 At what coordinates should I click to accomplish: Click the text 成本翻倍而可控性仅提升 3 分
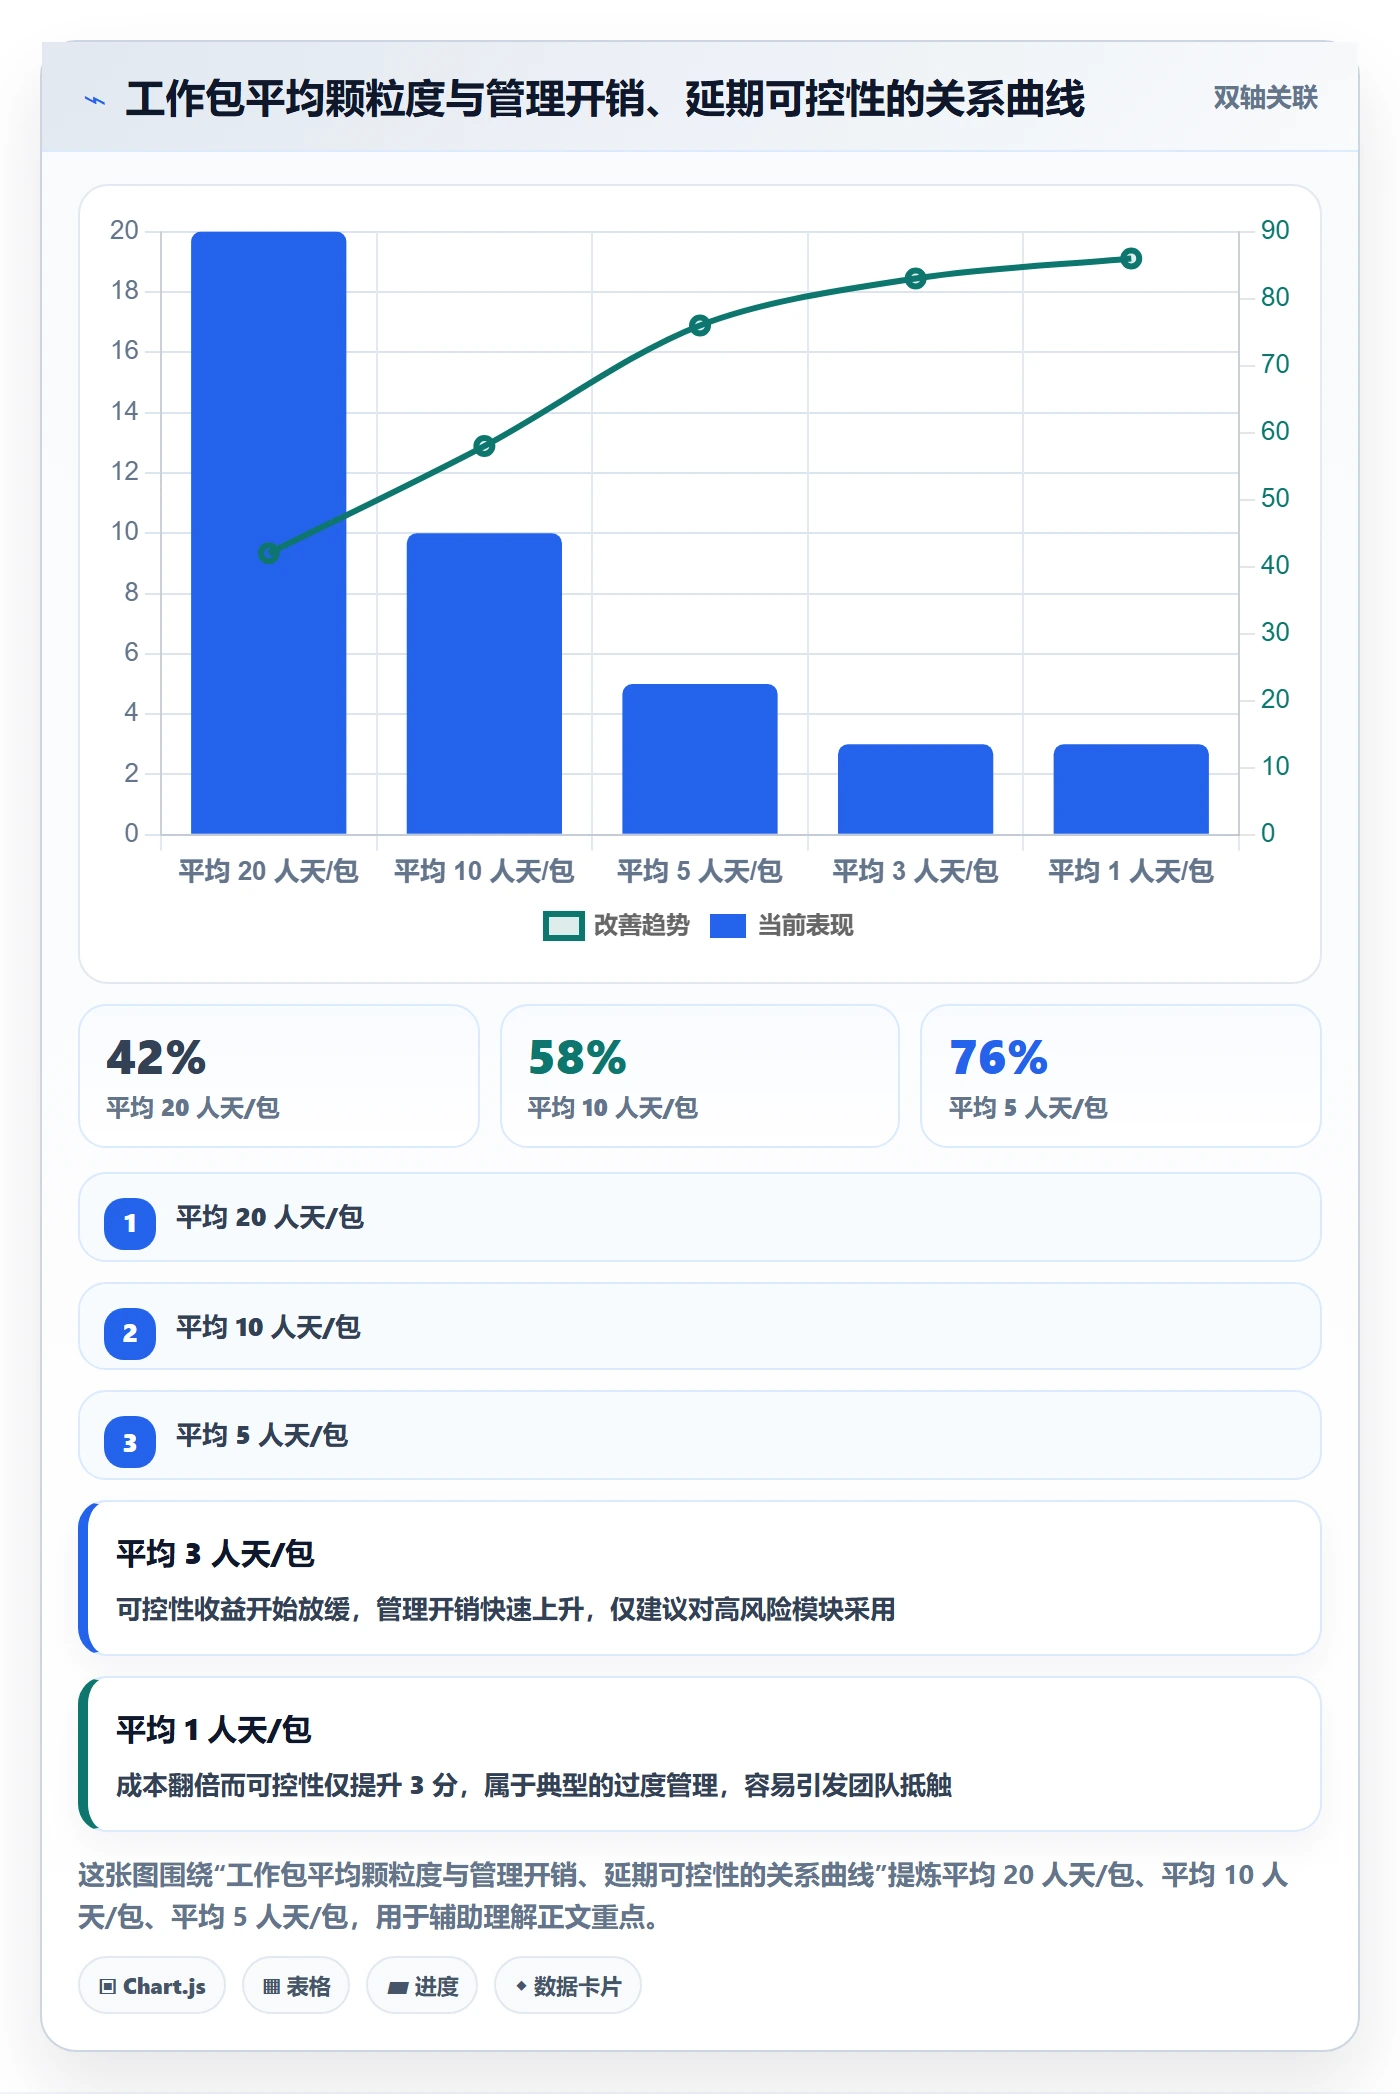pyautogui.click(x=287, y=1785)
